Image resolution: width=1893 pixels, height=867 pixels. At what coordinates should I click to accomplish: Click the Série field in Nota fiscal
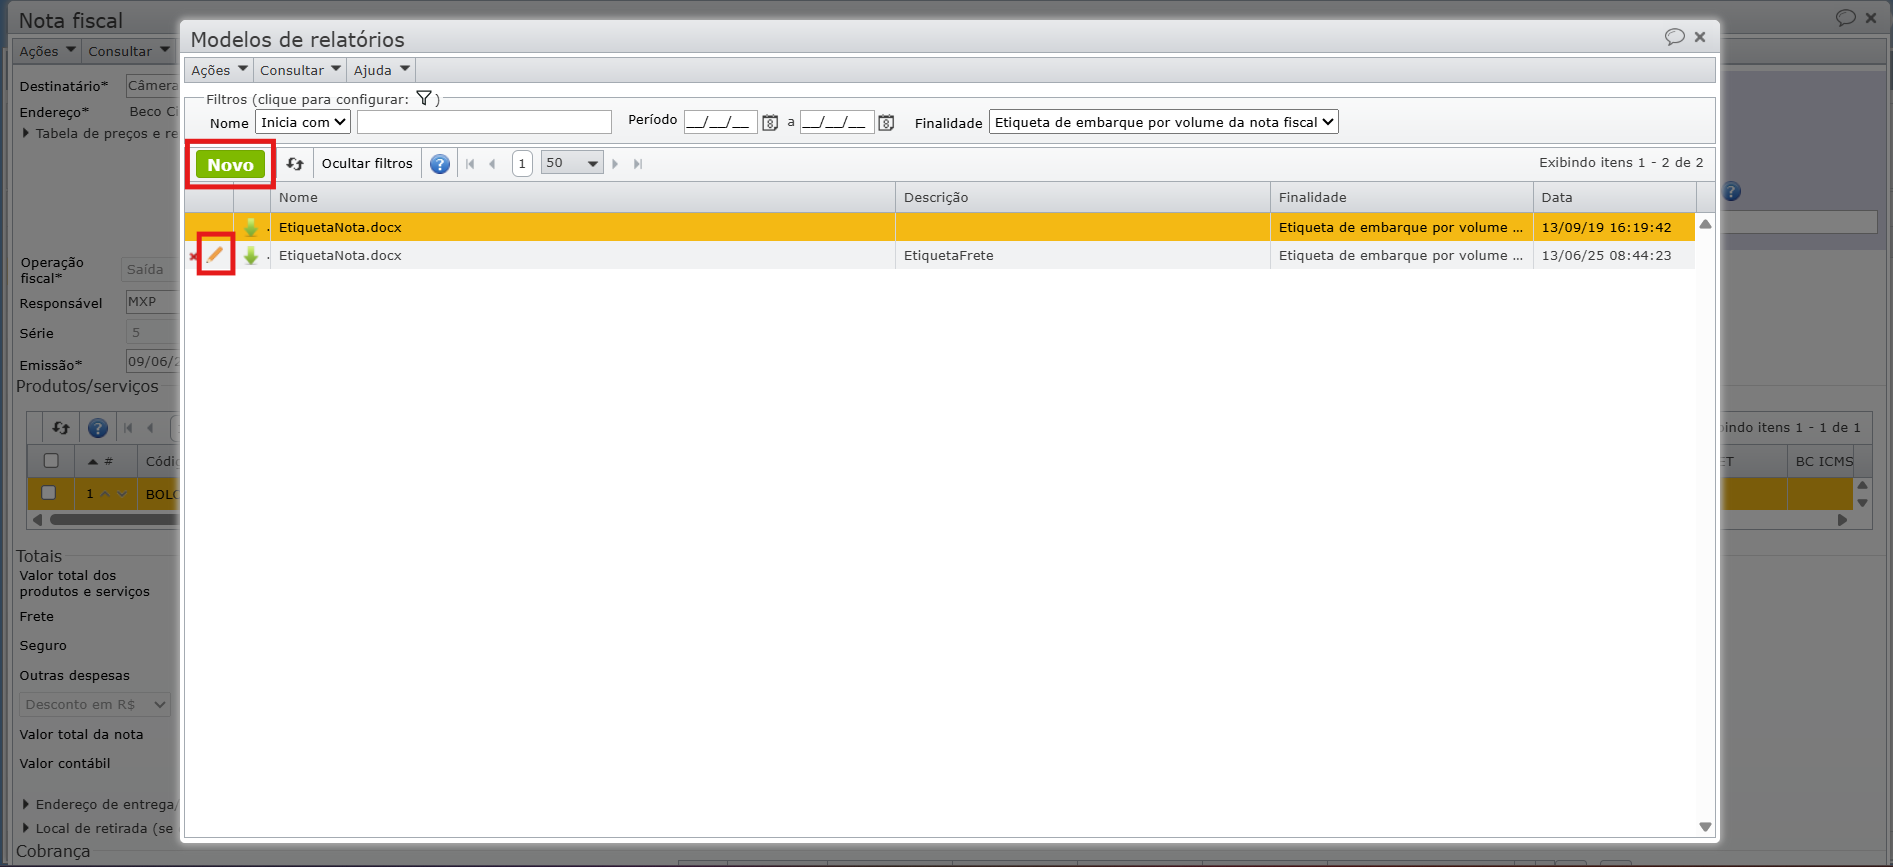coord(152,333)
